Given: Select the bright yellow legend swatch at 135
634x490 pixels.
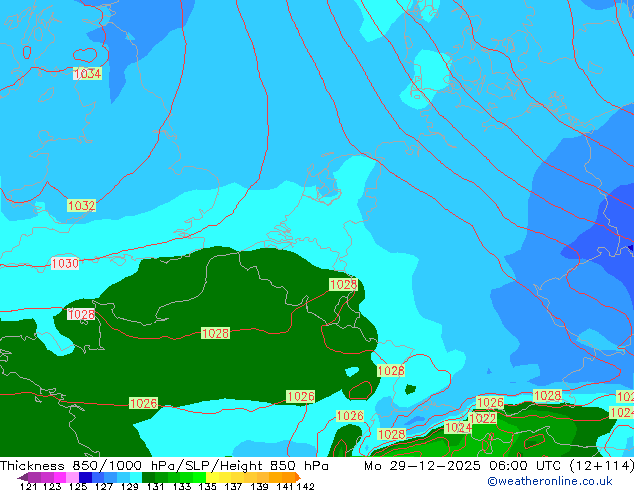Looking at the screenshot, I should tap(212, 477).
